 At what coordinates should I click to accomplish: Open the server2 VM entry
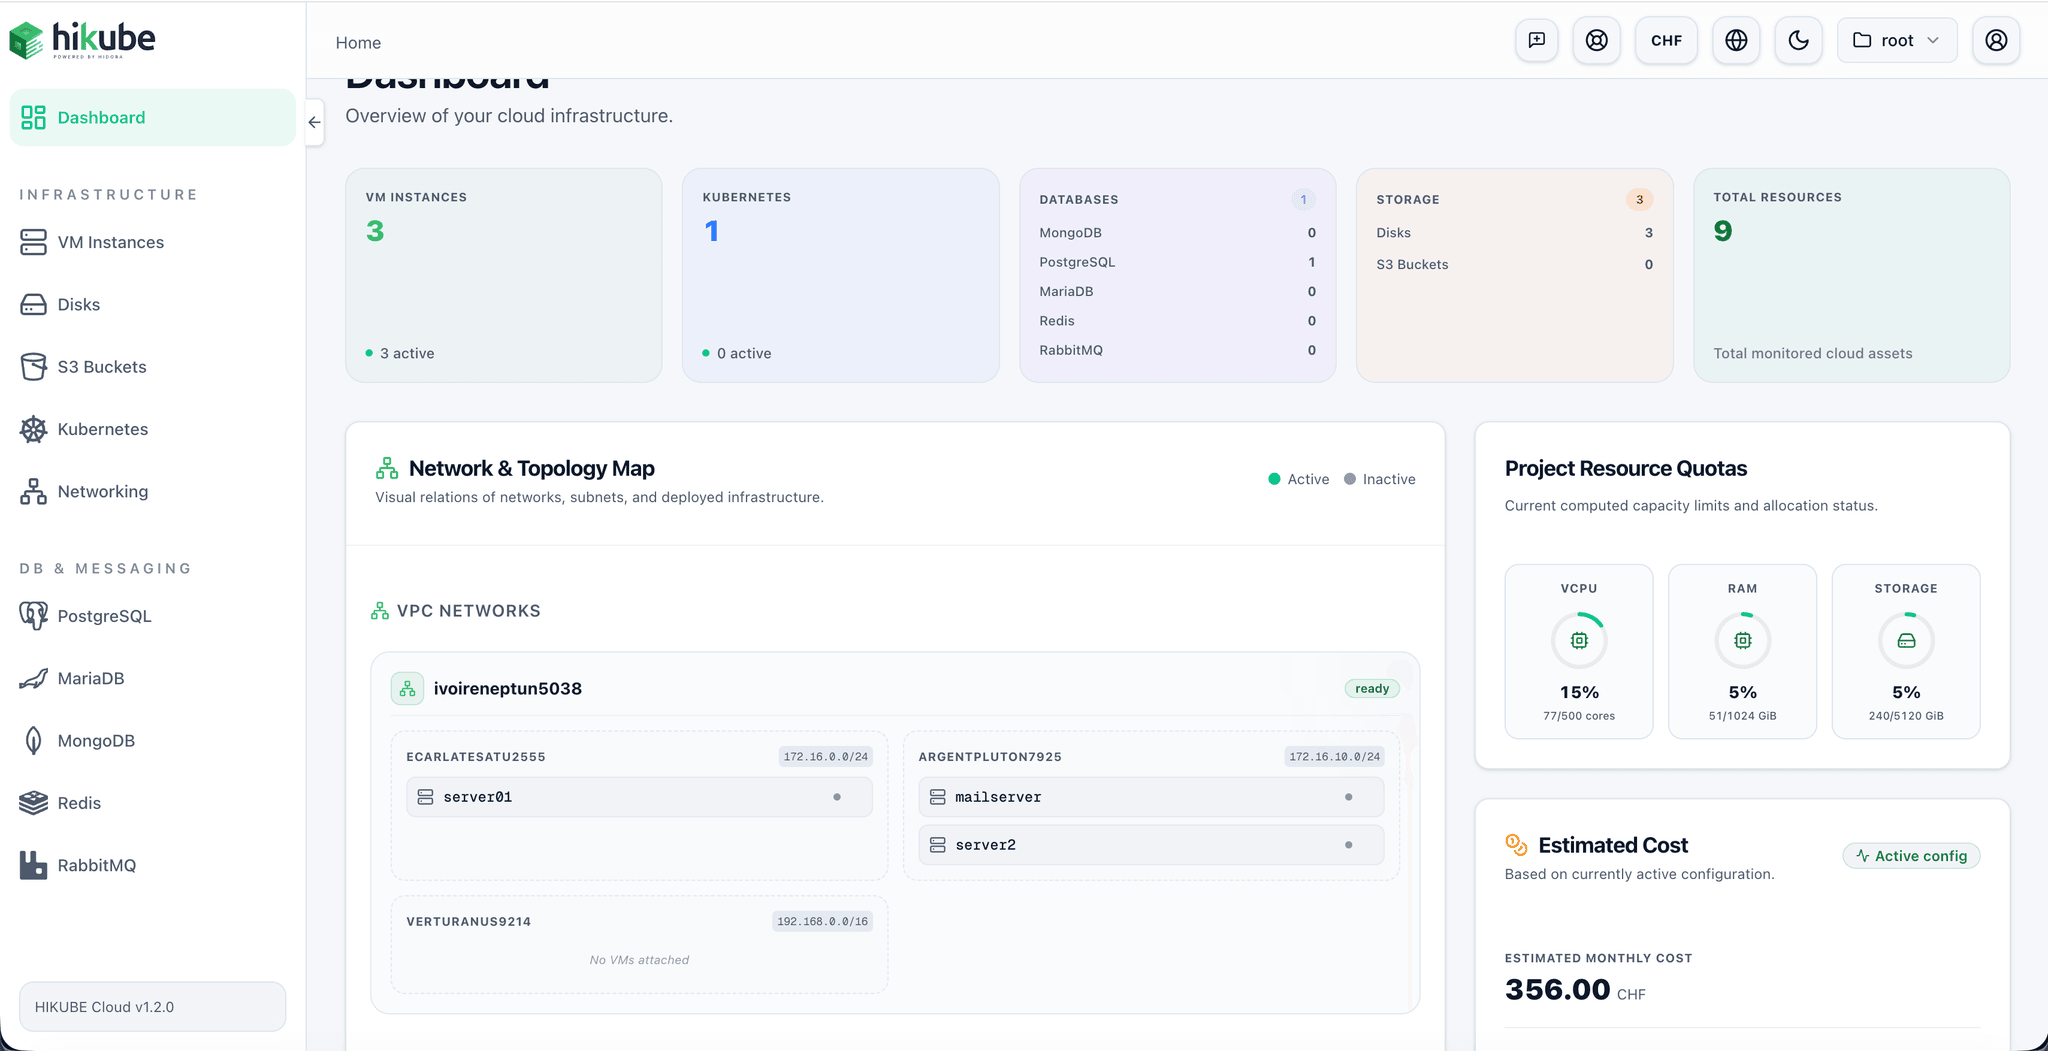click(1151, 845)
